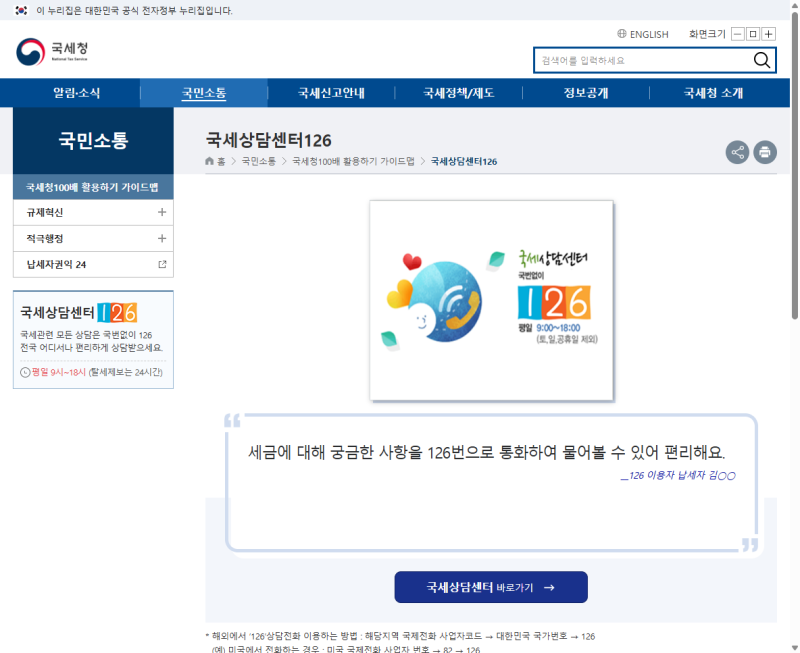The height and width of the screenshot is (653, 800).
Task: Click 국세청100배 활용하기 가이드맵 breadcrumb
Action: [x=353, y=161]
